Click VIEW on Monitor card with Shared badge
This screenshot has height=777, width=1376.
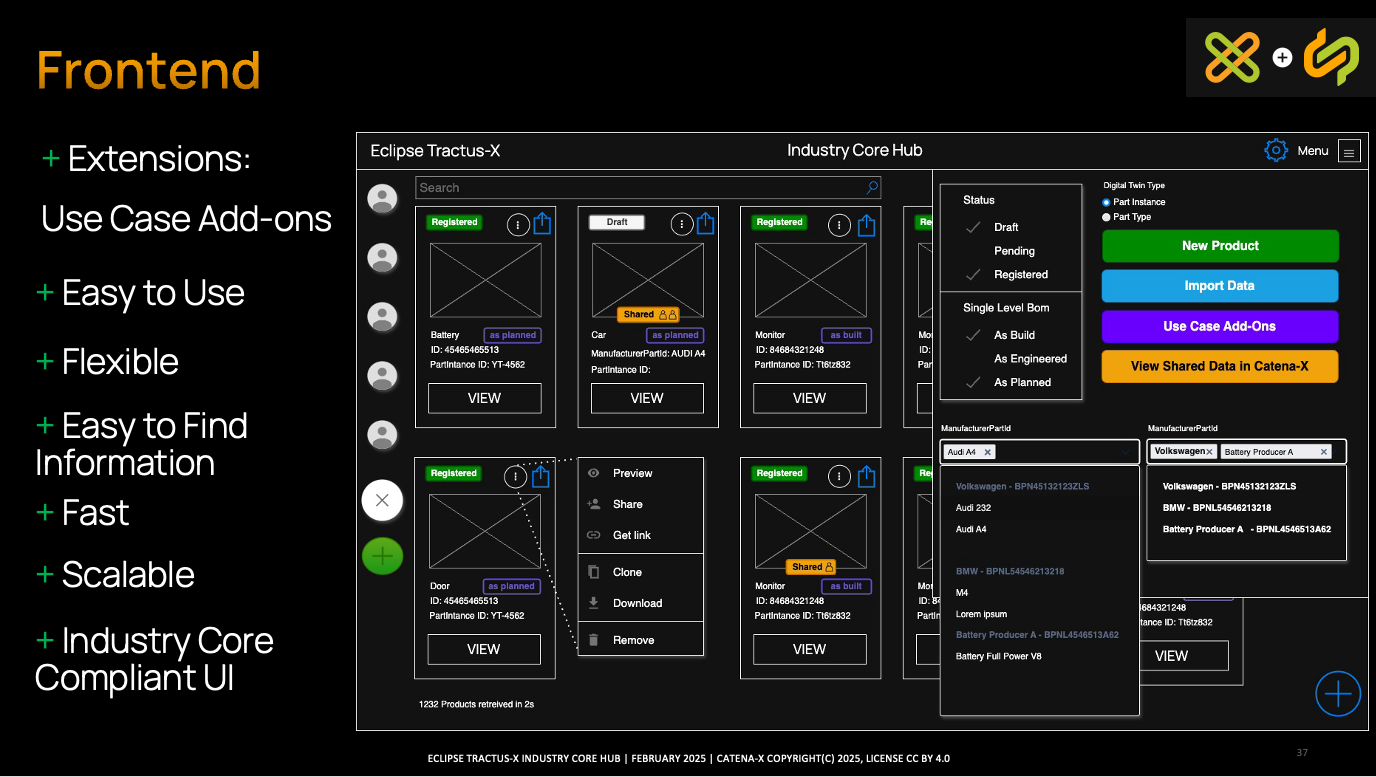click(x=810, y=649)
